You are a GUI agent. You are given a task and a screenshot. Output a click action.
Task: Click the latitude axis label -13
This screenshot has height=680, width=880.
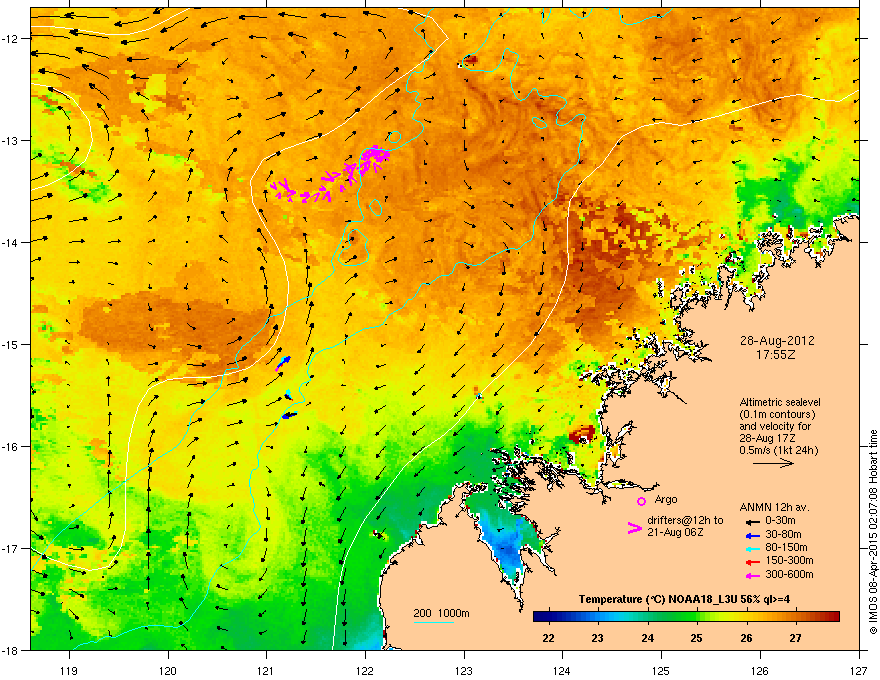pyautogui.click(x=10, y=141)
